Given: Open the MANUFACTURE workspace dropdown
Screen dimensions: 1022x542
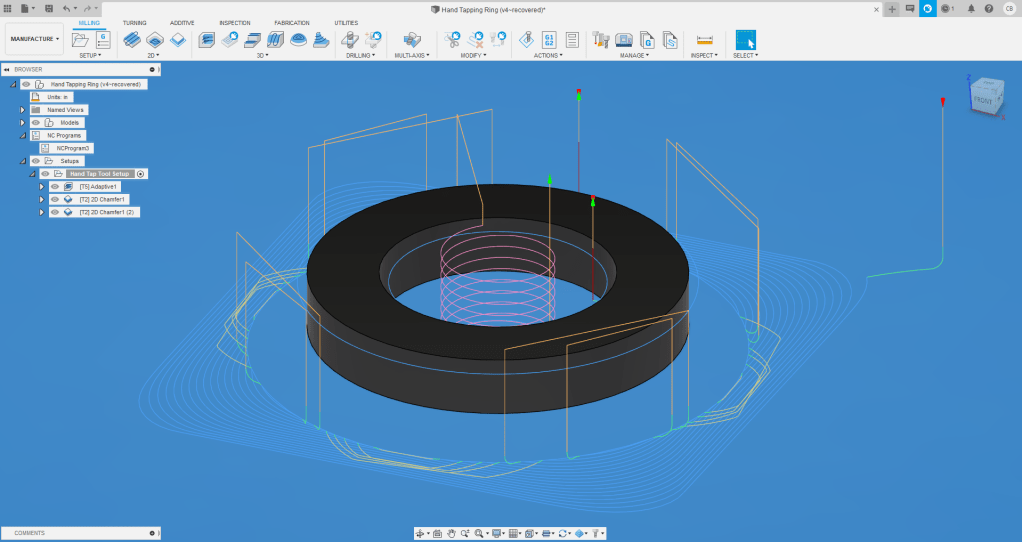Looking at the screenshot, I should (x=34, y=39).
